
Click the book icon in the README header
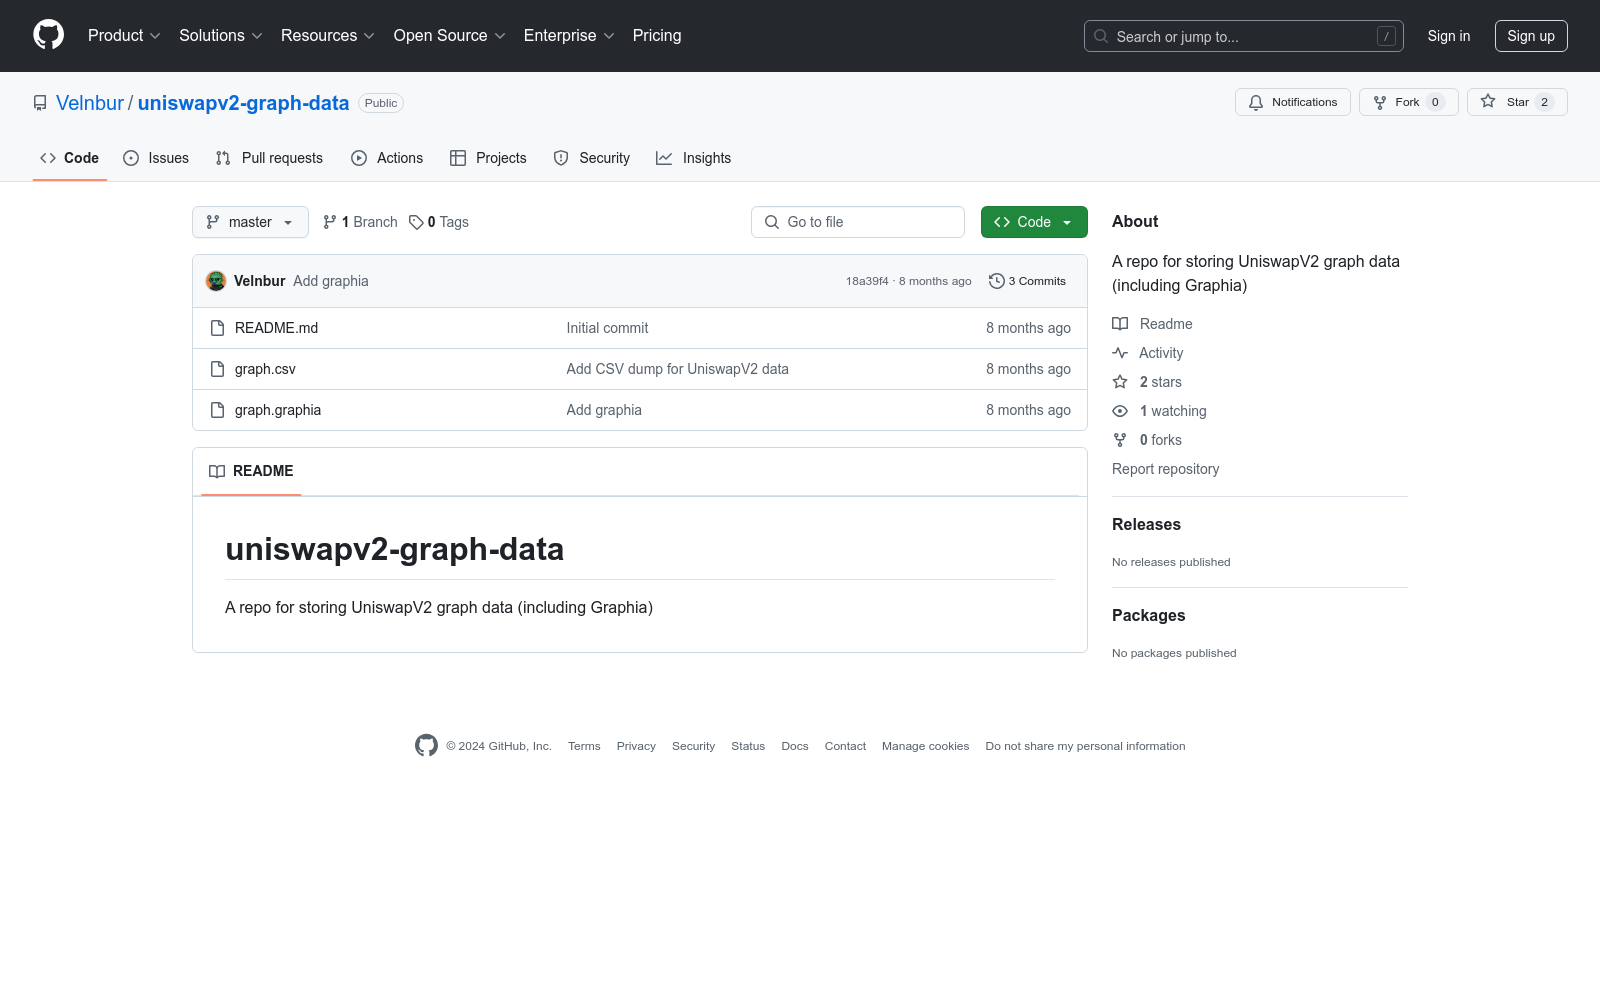coord(217,471)
